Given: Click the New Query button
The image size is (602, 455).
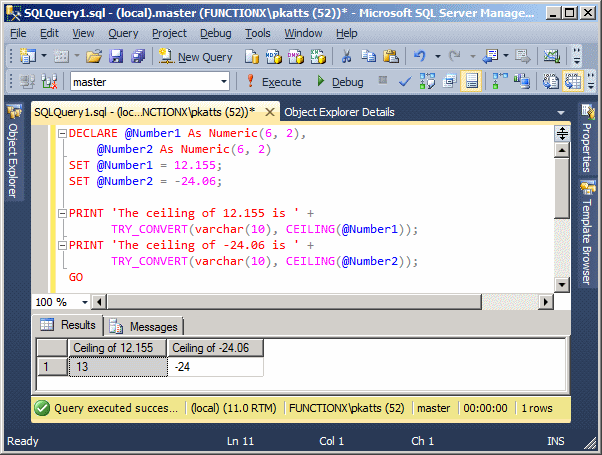Looking at the screenshot, I should (196, 56).
